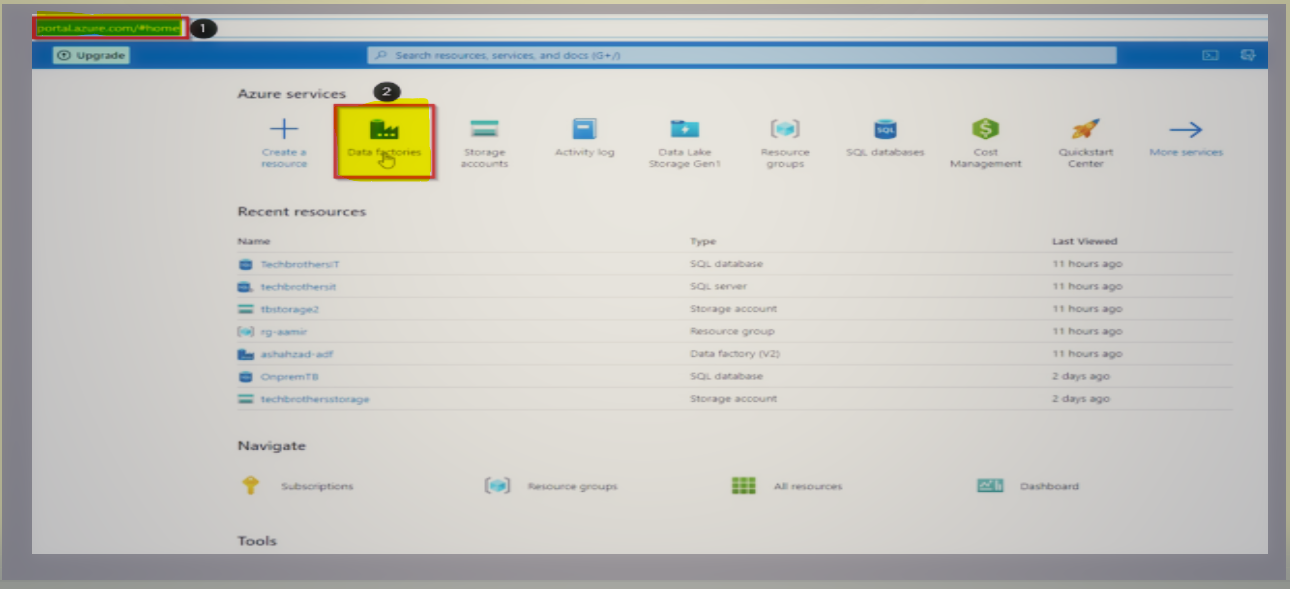Click the Name column header

click(x=254, y=241)
